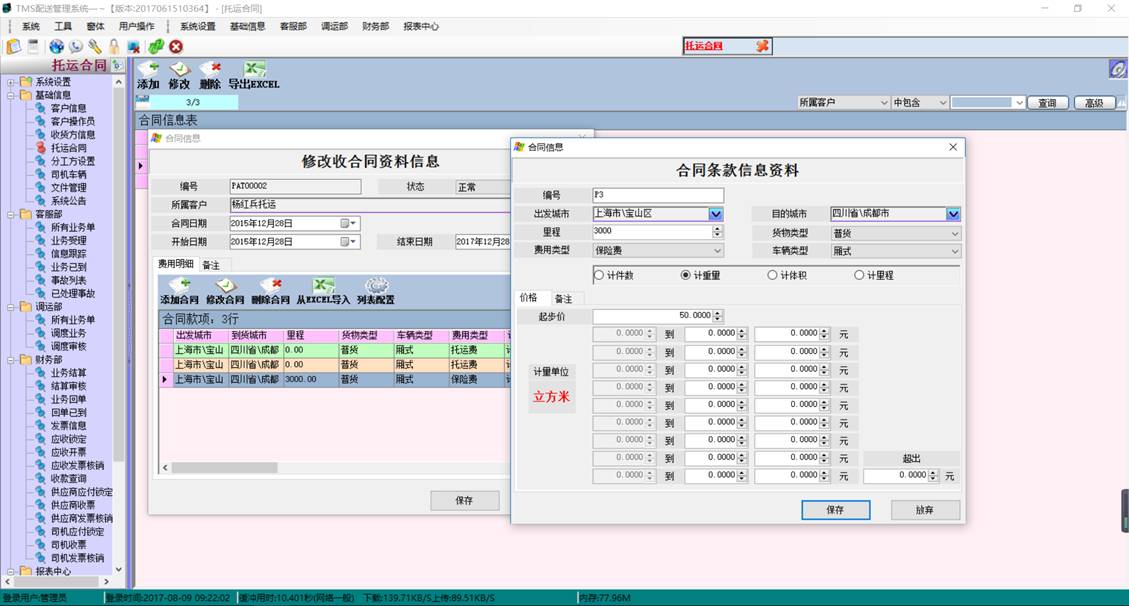Select the 计体积 radio button
Viewport: 1129px width, 606px height.
tap(773, 275)
